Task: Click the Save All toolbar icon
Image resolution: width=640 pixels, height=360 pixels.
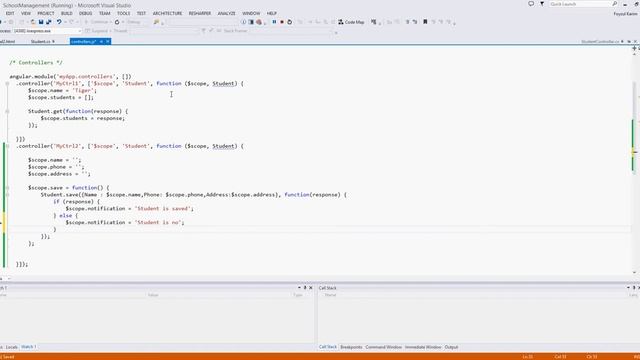Action: (x=49, y=22)
